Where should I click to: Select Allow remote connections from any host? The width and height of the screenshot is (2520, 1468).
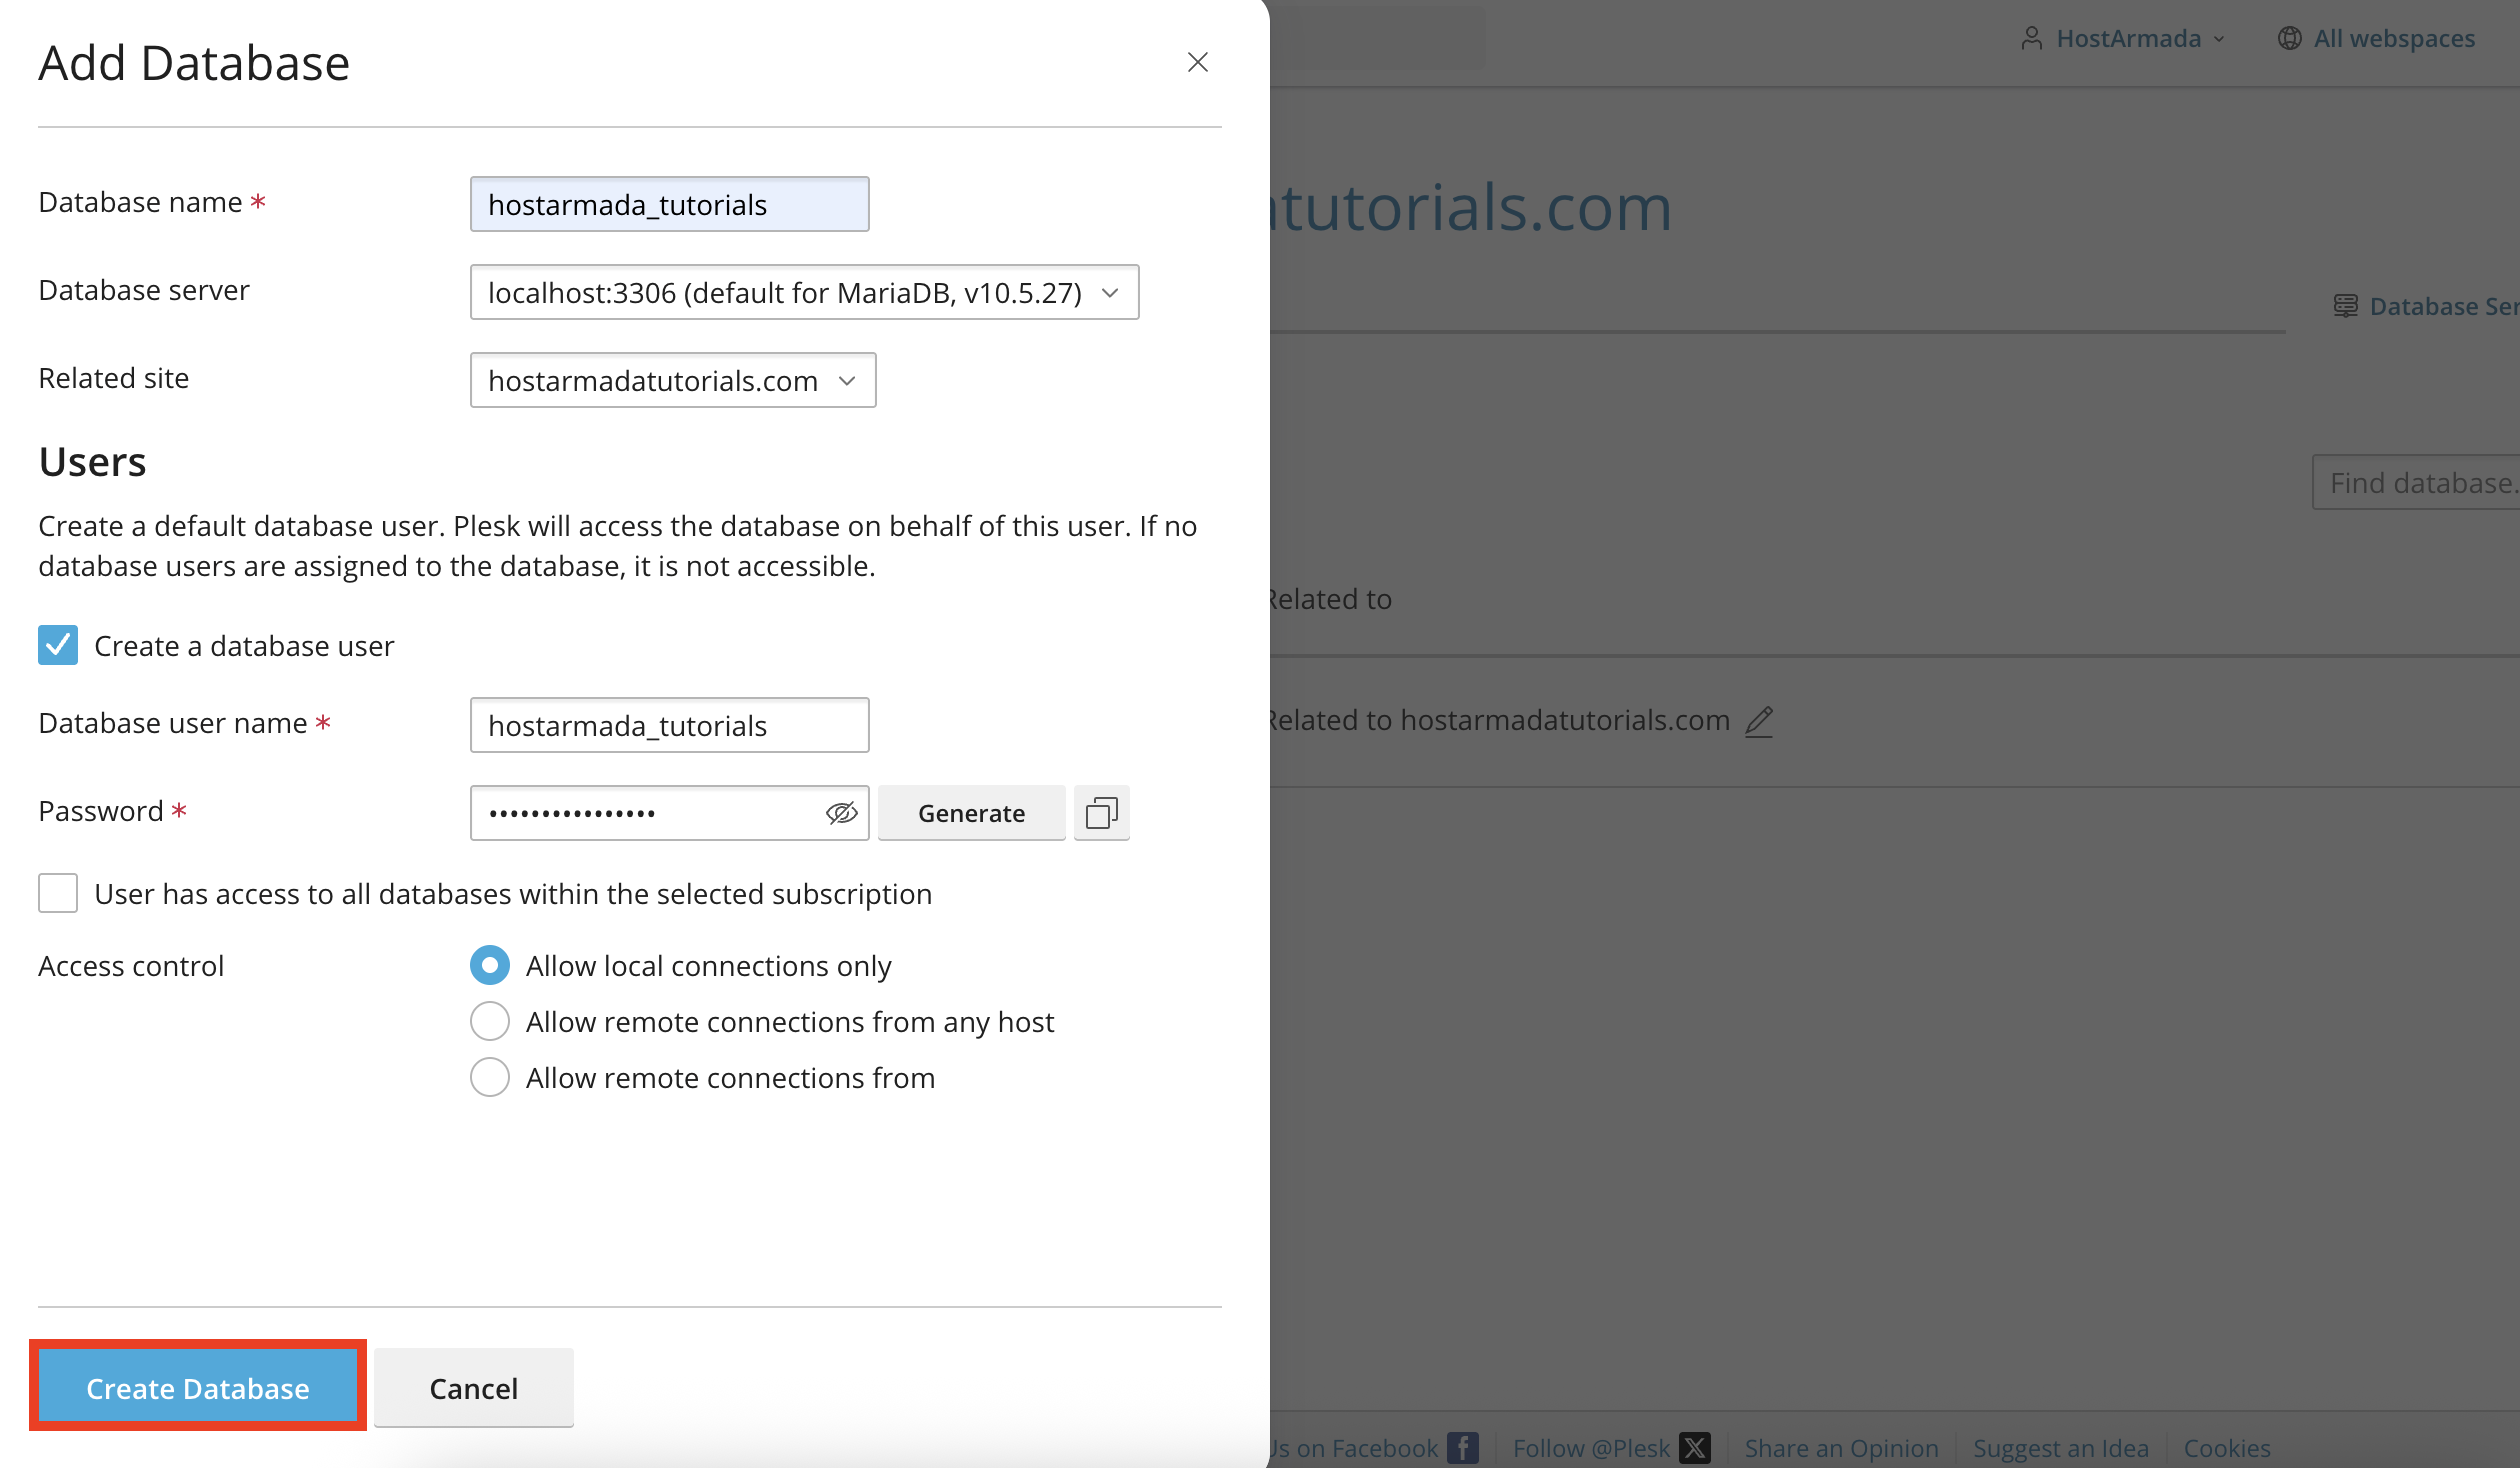[490, 1021]
